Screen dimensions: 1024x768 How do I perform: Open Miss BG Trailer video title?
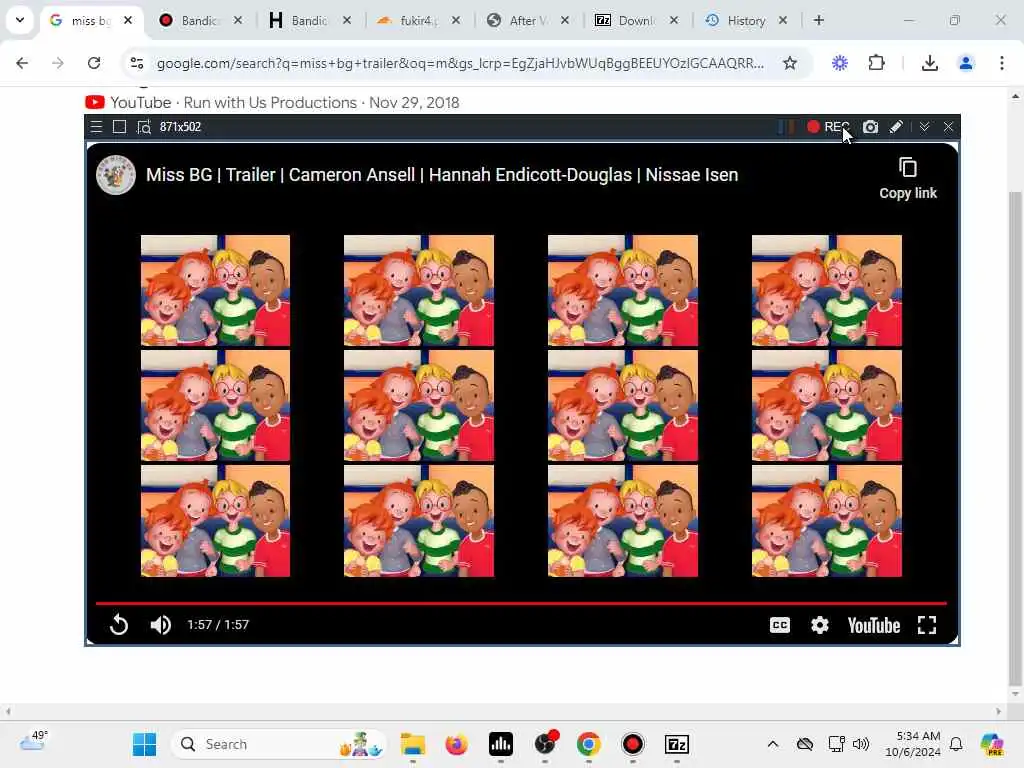(442, 175)
